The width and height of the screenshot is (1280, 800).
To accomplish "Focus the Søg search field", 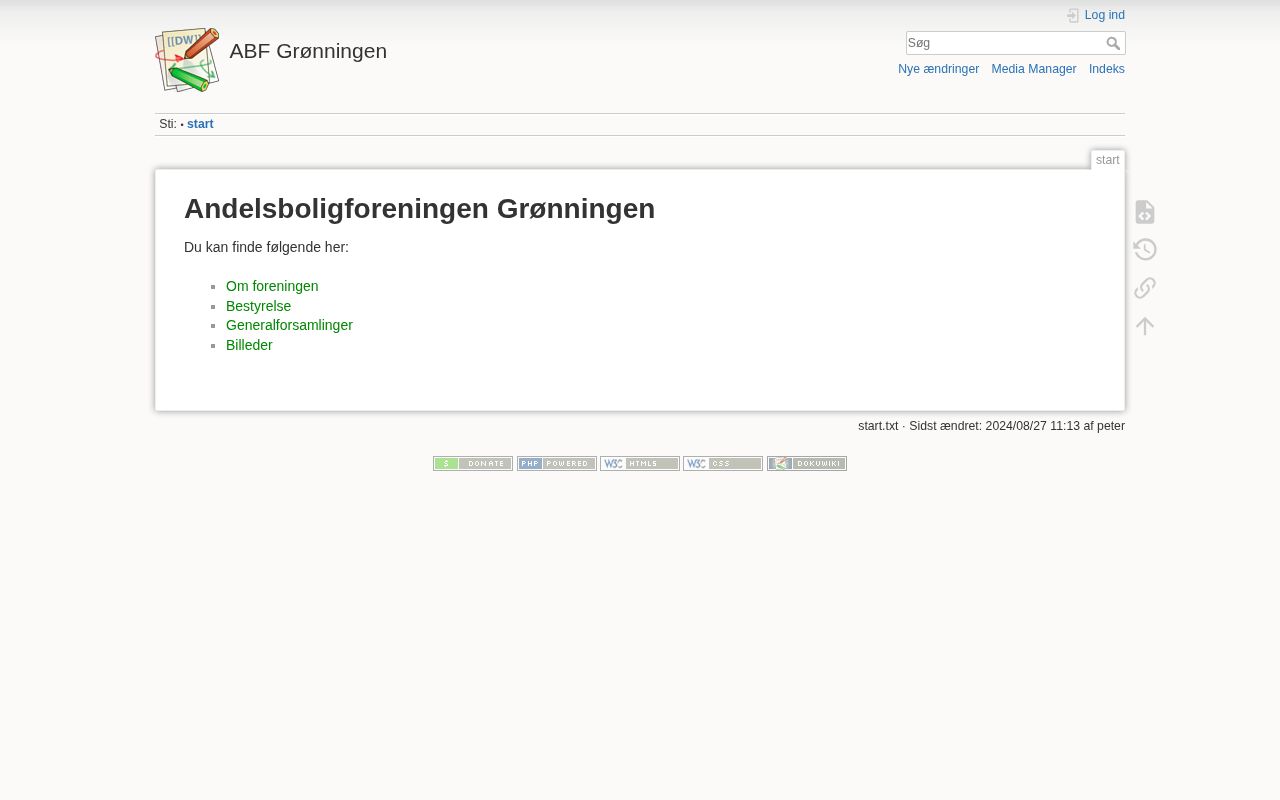I will point(1004,43).
